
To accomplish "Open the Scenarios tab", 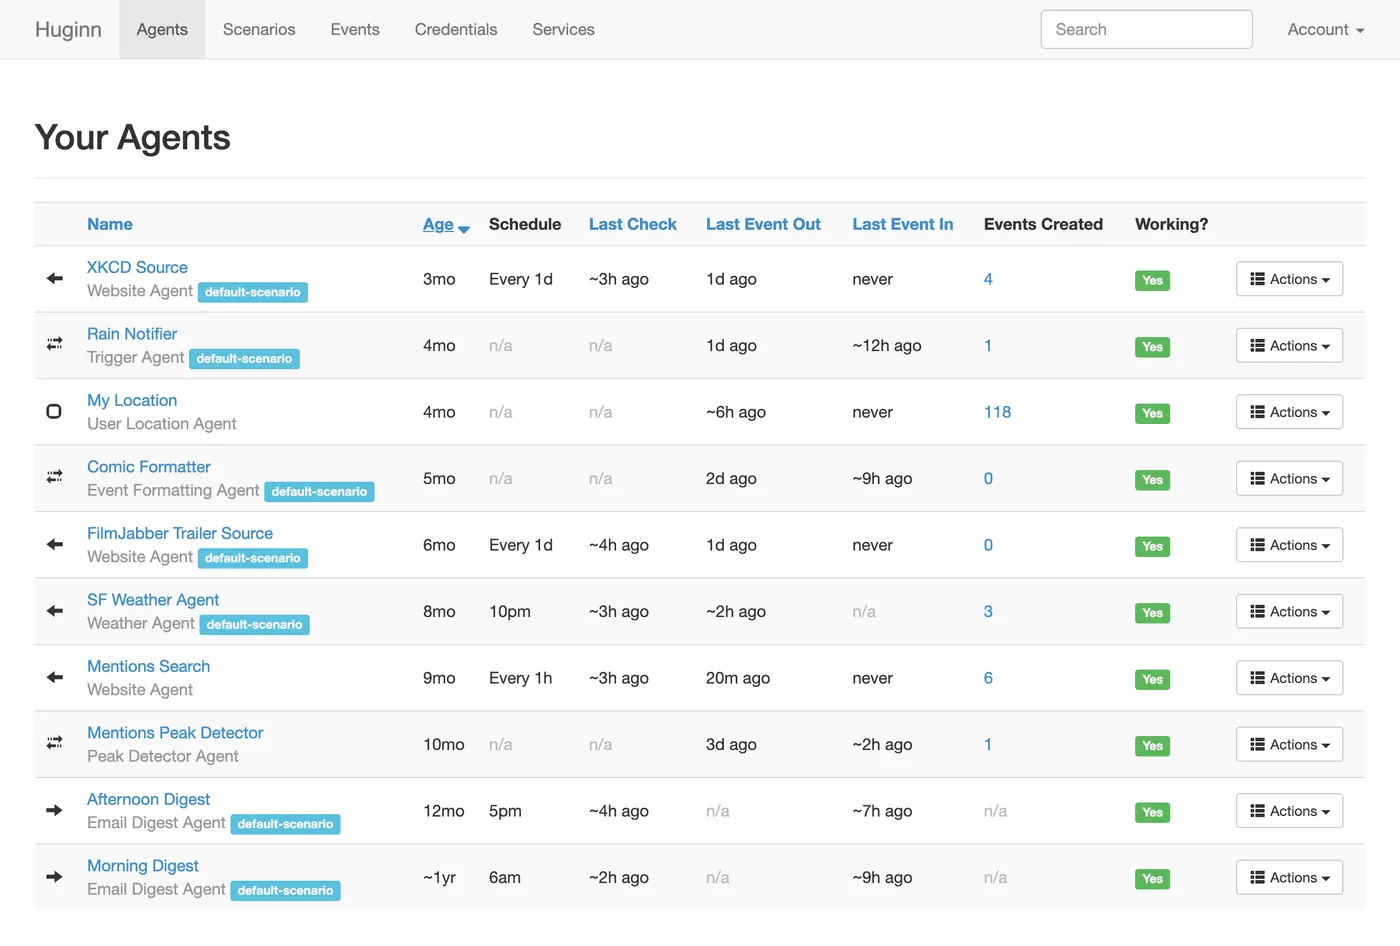I will tap(259, 29).
